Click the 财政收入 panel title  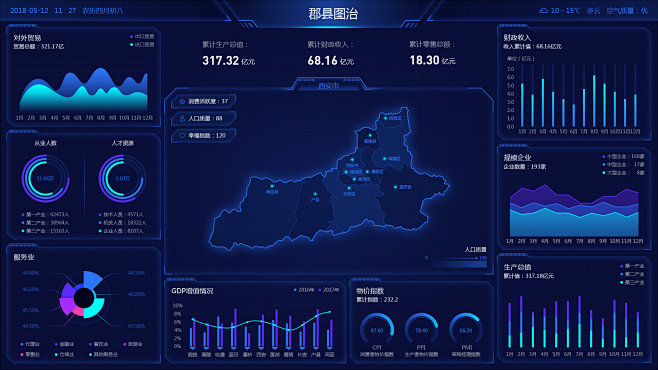pos(517,38)
